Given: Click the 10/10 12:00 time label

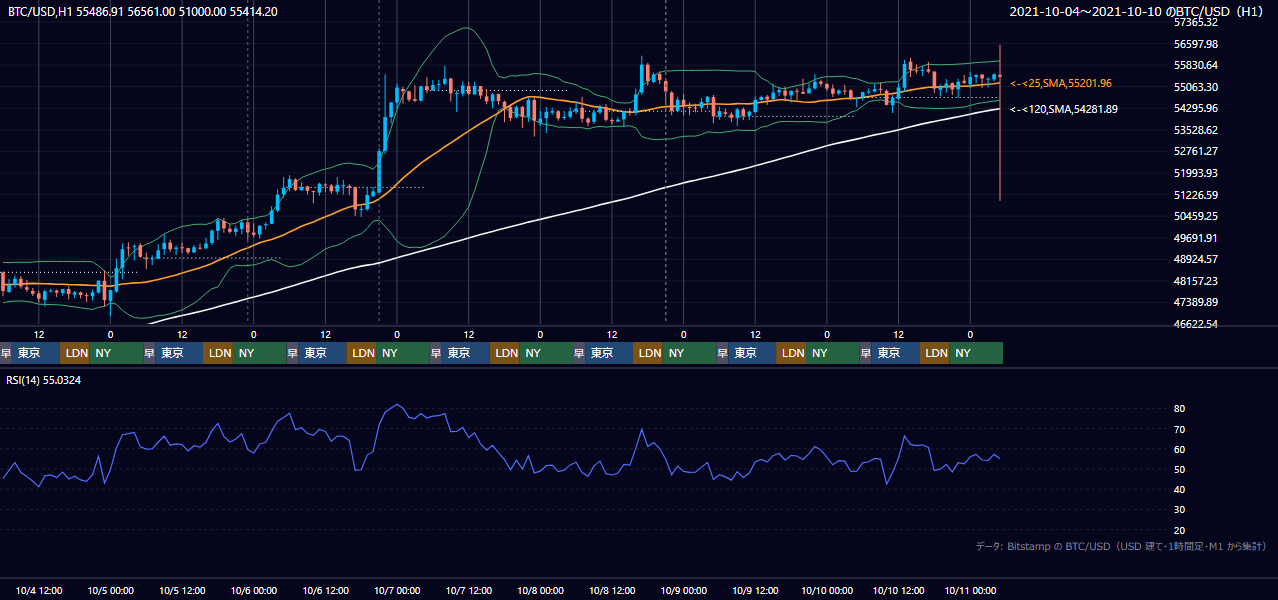Looking at the screenshot, I should coord(899,591).
